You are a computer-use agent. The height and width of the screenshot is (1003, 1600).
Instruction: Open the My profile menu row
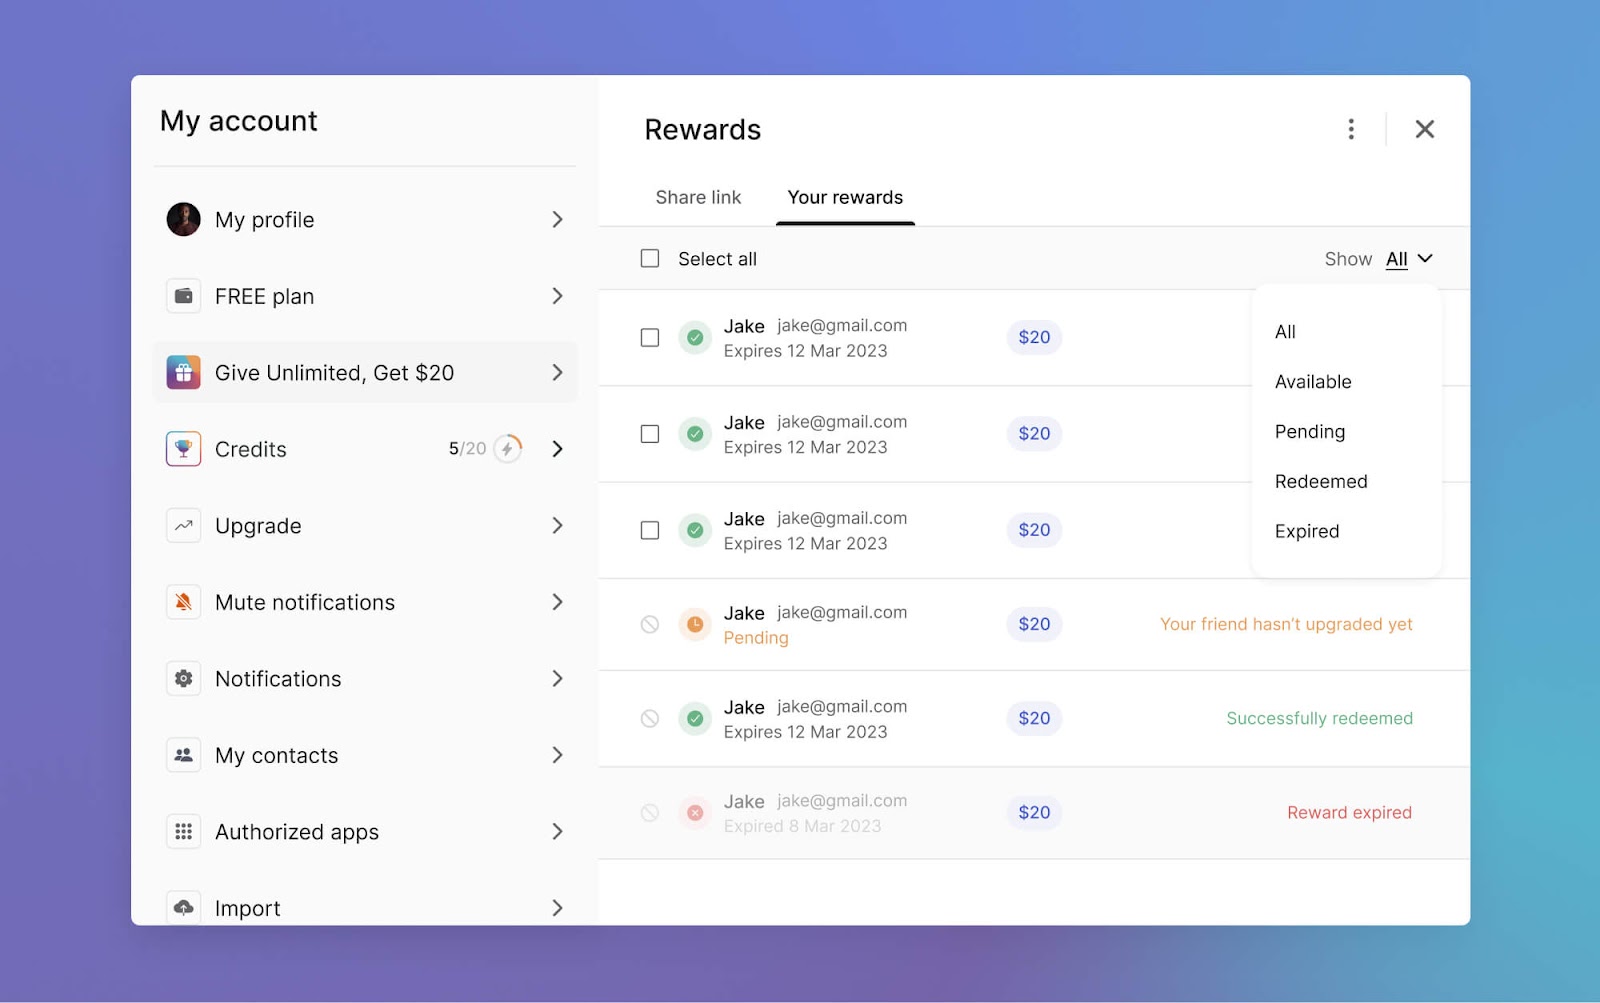365,219
